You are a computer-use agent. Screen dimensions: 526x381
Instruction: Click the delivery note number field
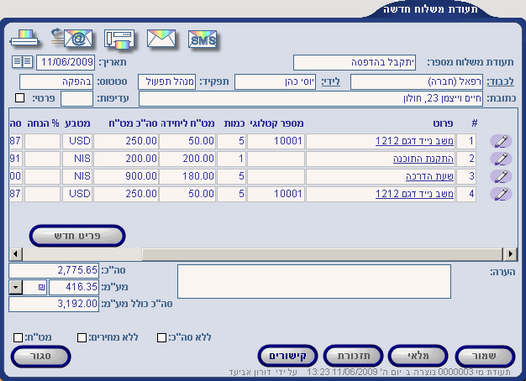coord(355,62)
